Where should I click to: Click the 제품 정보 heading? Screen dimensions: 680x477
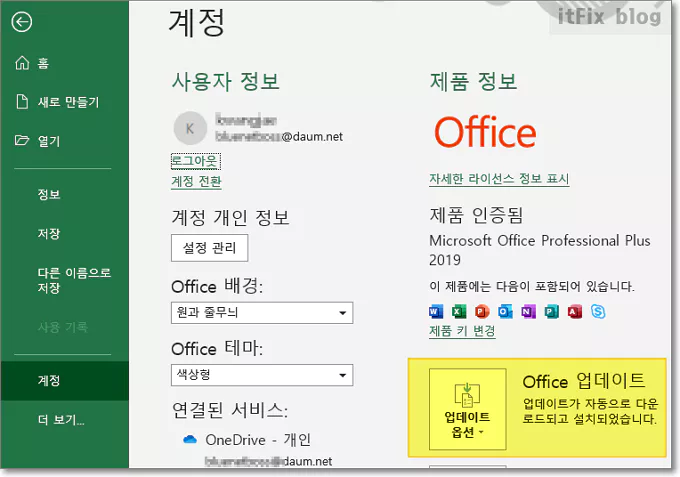pos(473,81)
